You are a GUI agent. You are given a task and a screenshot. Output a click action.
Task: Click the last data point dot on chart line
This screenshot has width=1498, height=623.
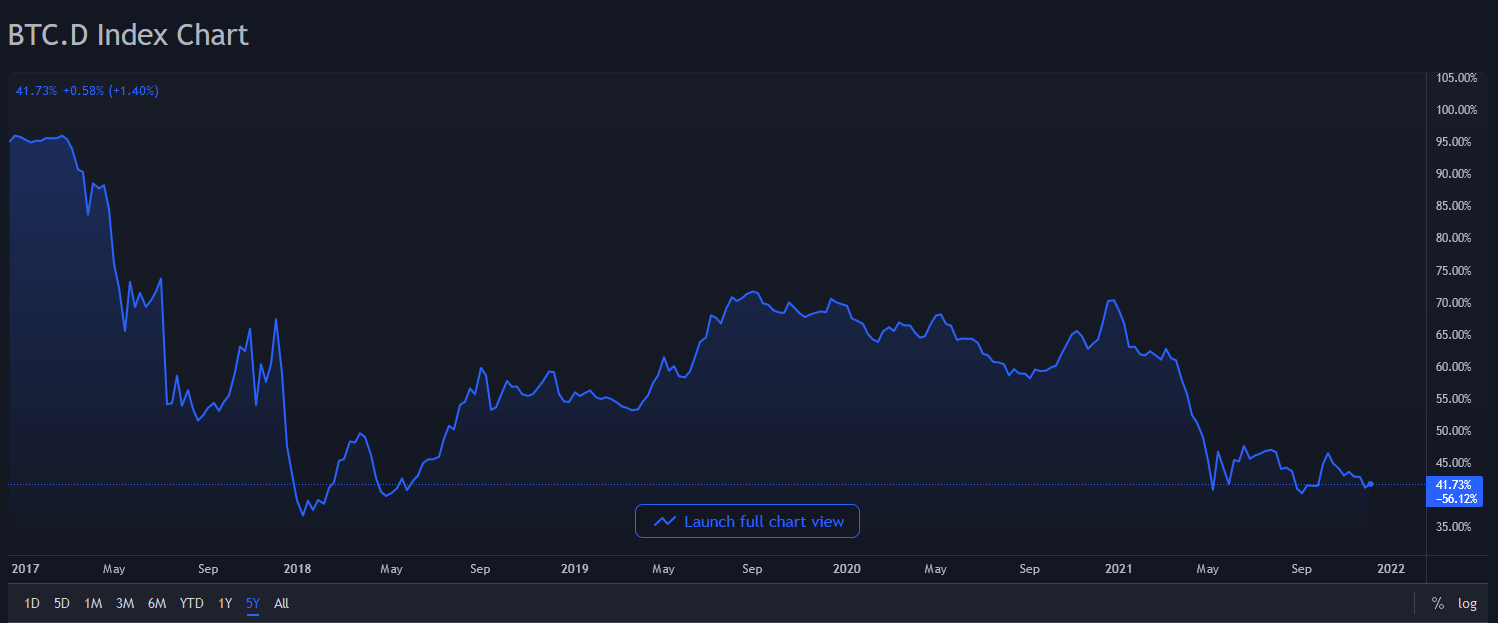(1370, 484)
